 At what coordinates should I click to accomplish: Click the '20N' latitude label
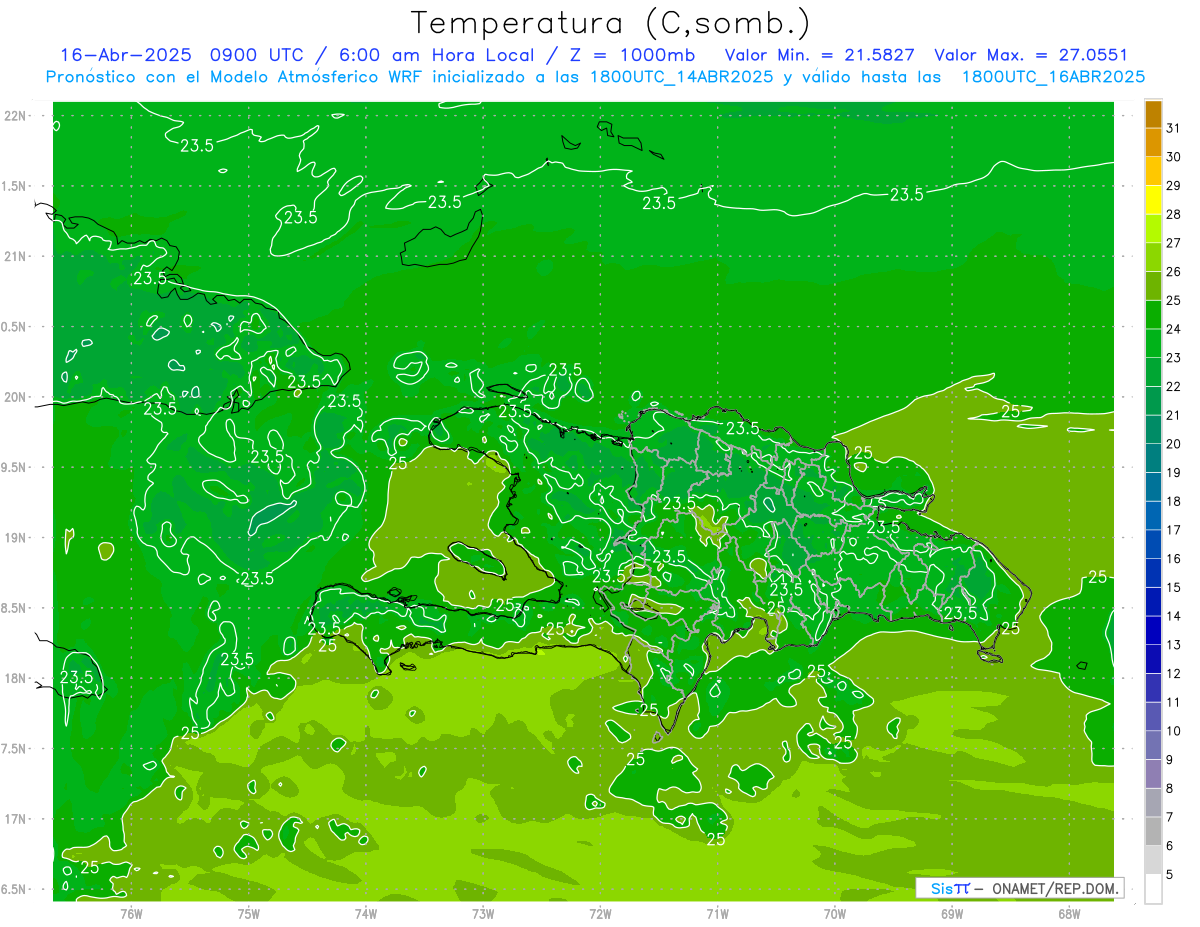coord(15,397)
